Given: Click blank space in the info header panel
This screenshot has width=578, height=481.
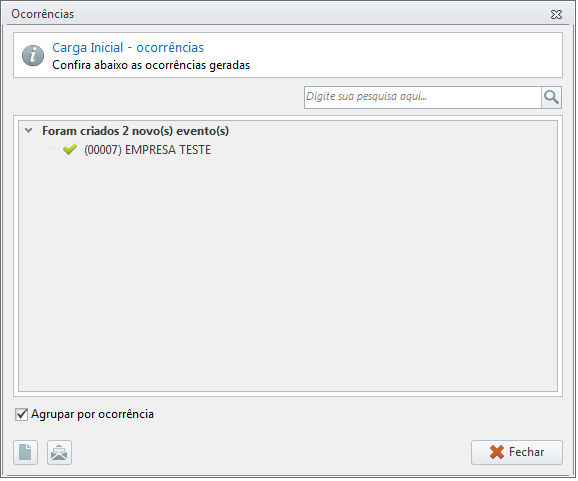Looking at the screenshot, I should [x=405, y=55].
